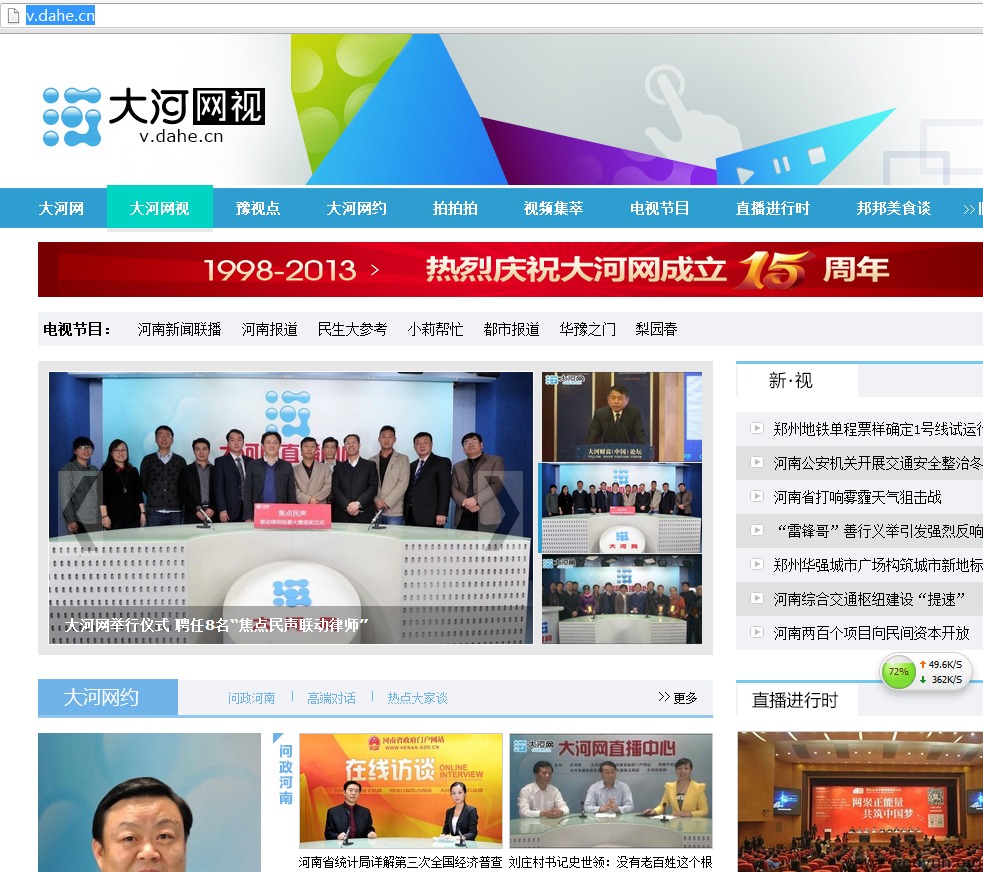Select 问政河南 sub-tab

(x=251, y=698)
